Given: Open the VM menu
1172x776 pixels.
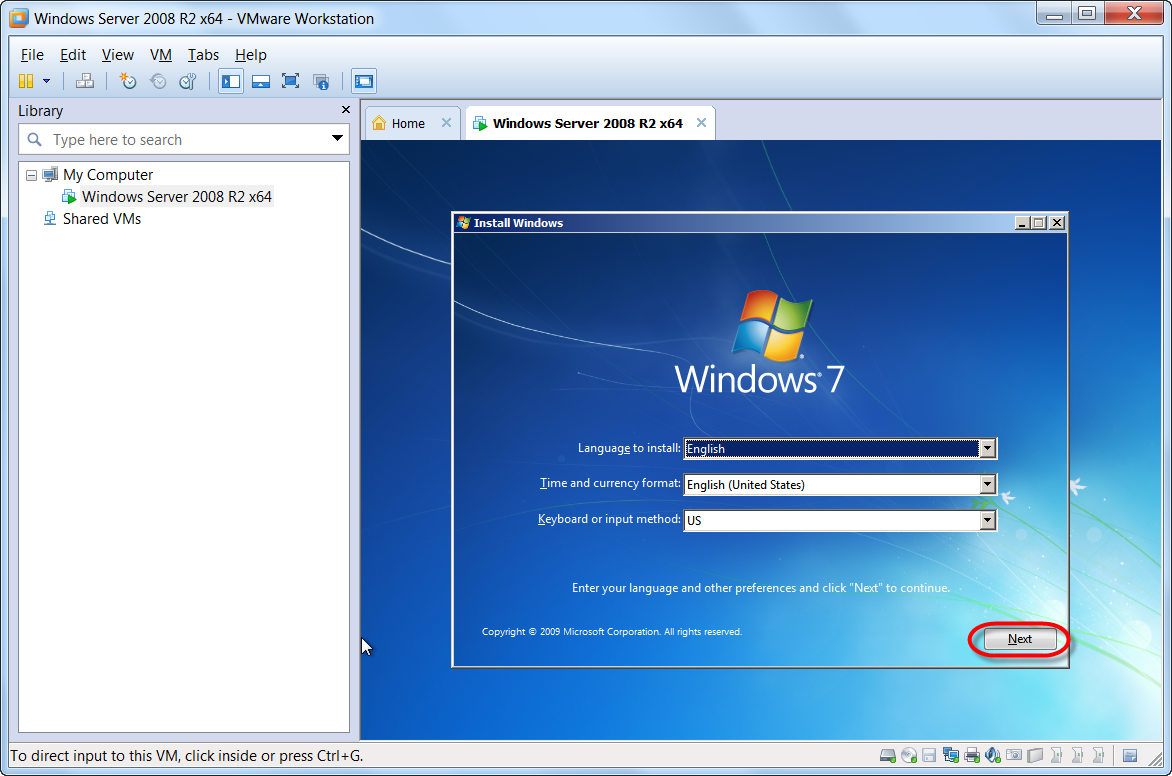Looking at the screenshot, I should (x=161, y=55).
